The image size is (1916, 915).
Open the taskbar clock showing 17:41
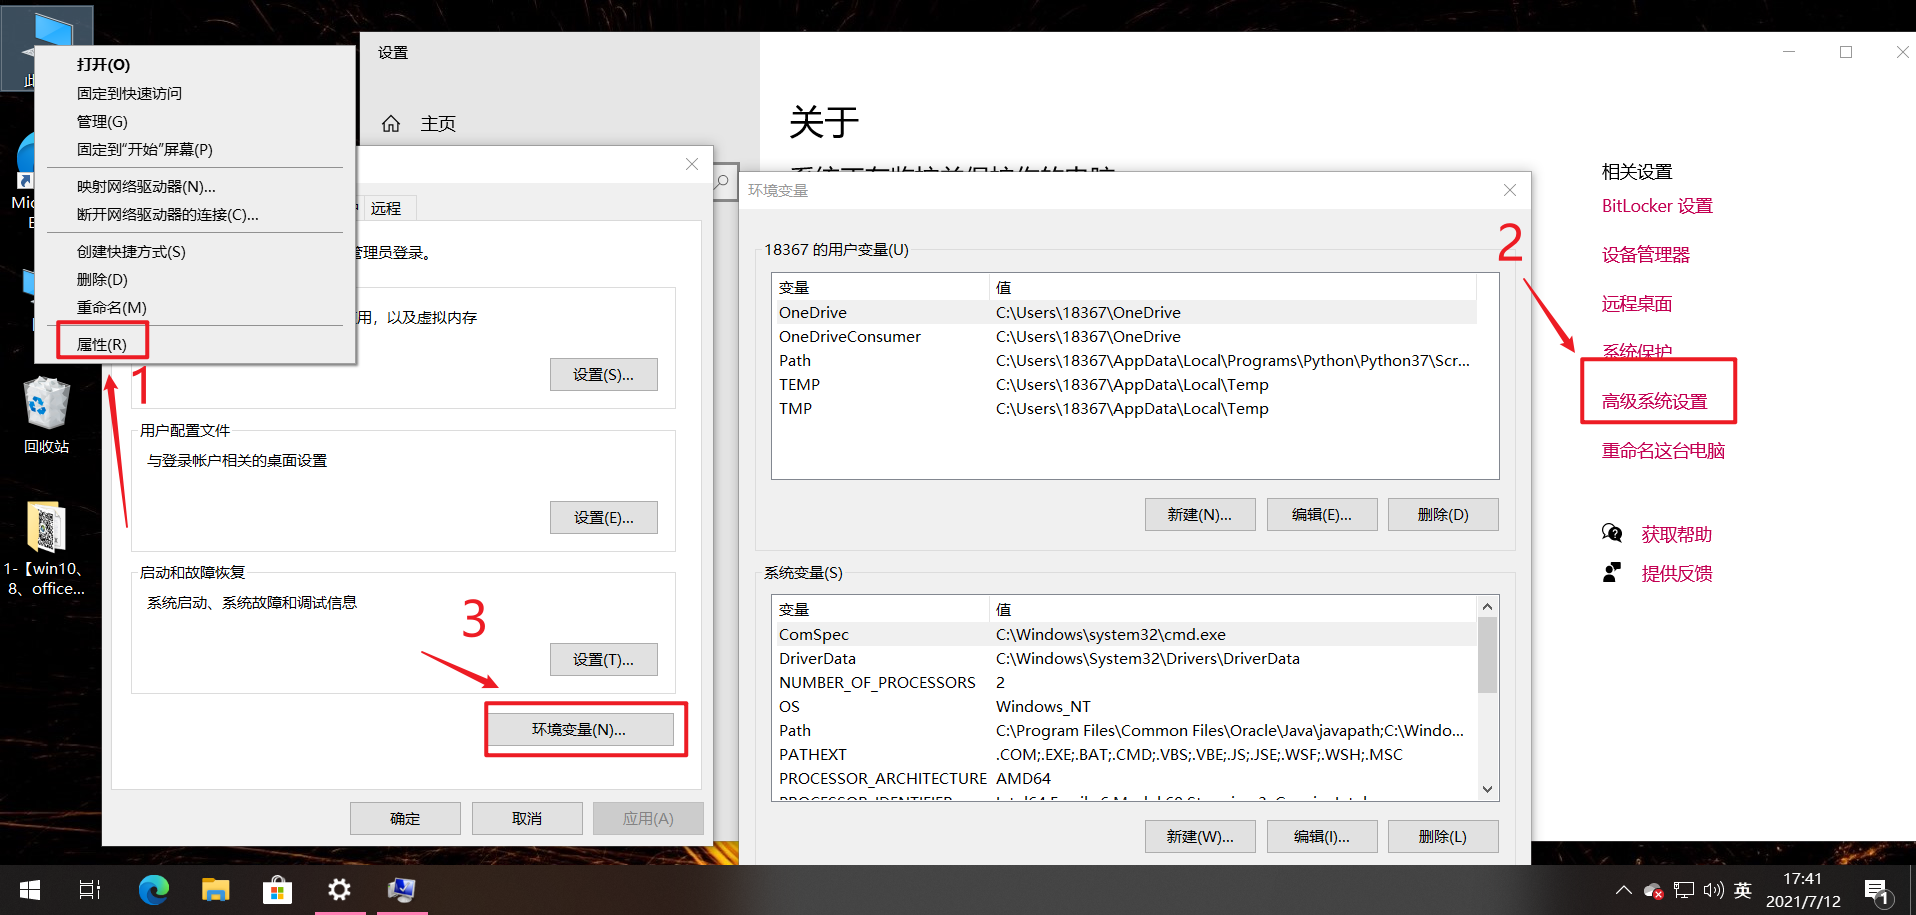click(x=1803, y=890)
